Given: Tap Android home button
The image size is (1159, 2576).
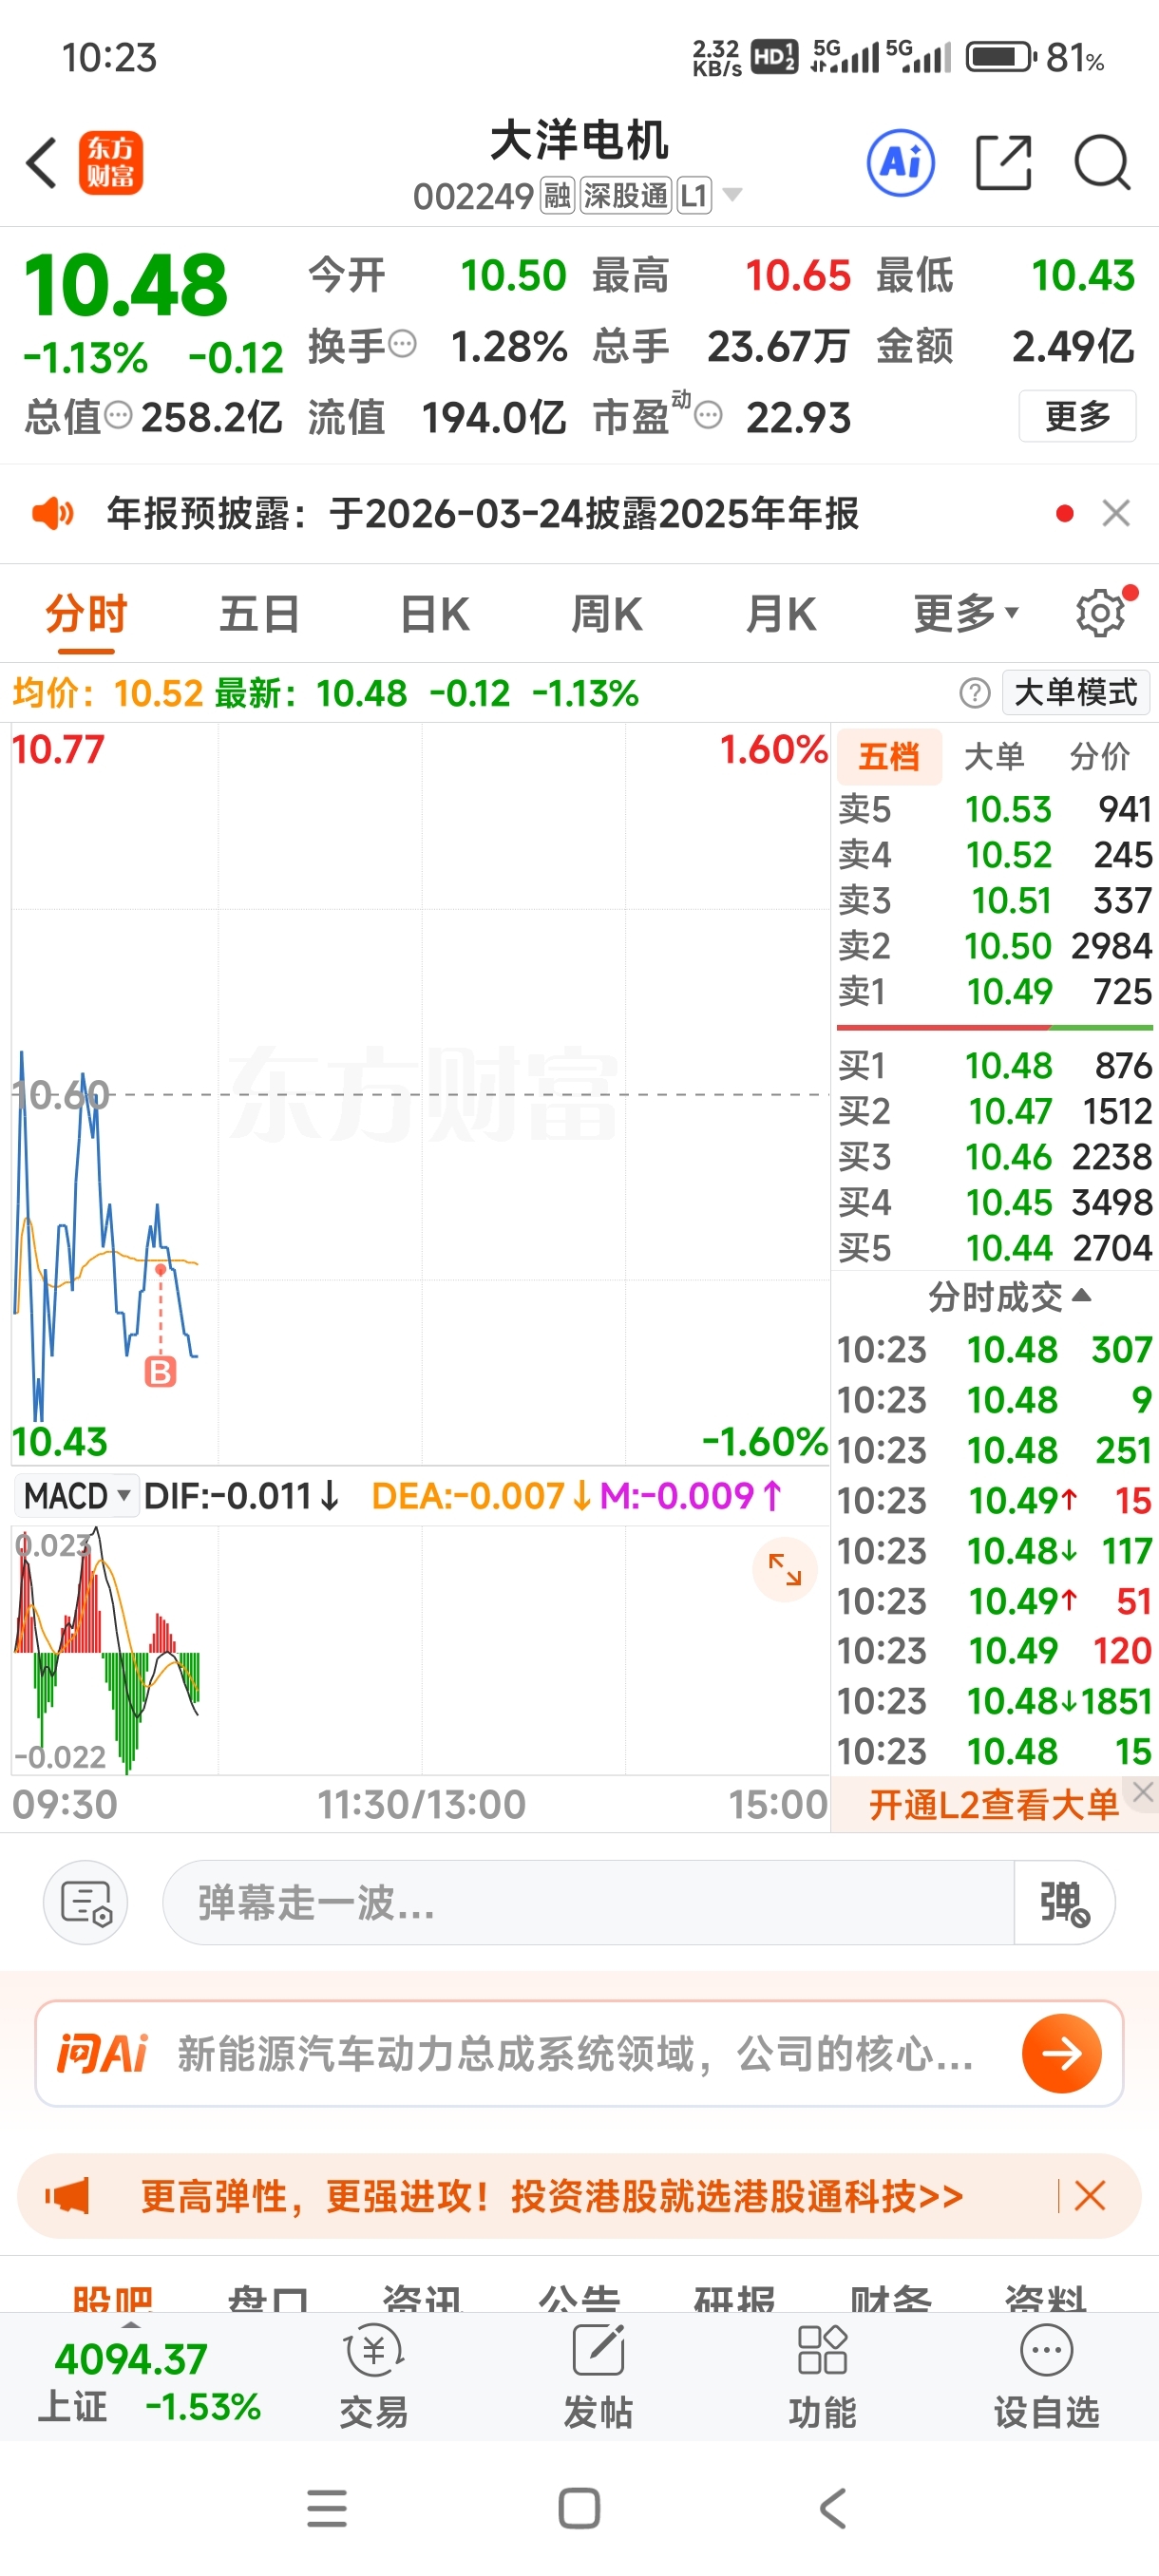Looking at the screenshot, I should click(579, 2508).
